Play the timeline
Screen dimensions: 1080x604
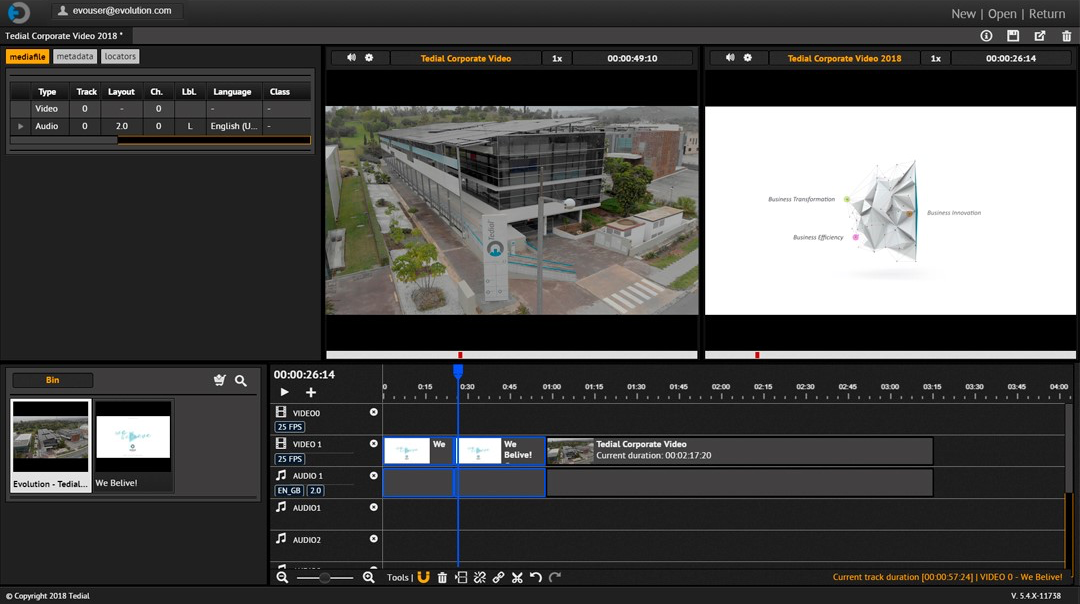(284, 393)
